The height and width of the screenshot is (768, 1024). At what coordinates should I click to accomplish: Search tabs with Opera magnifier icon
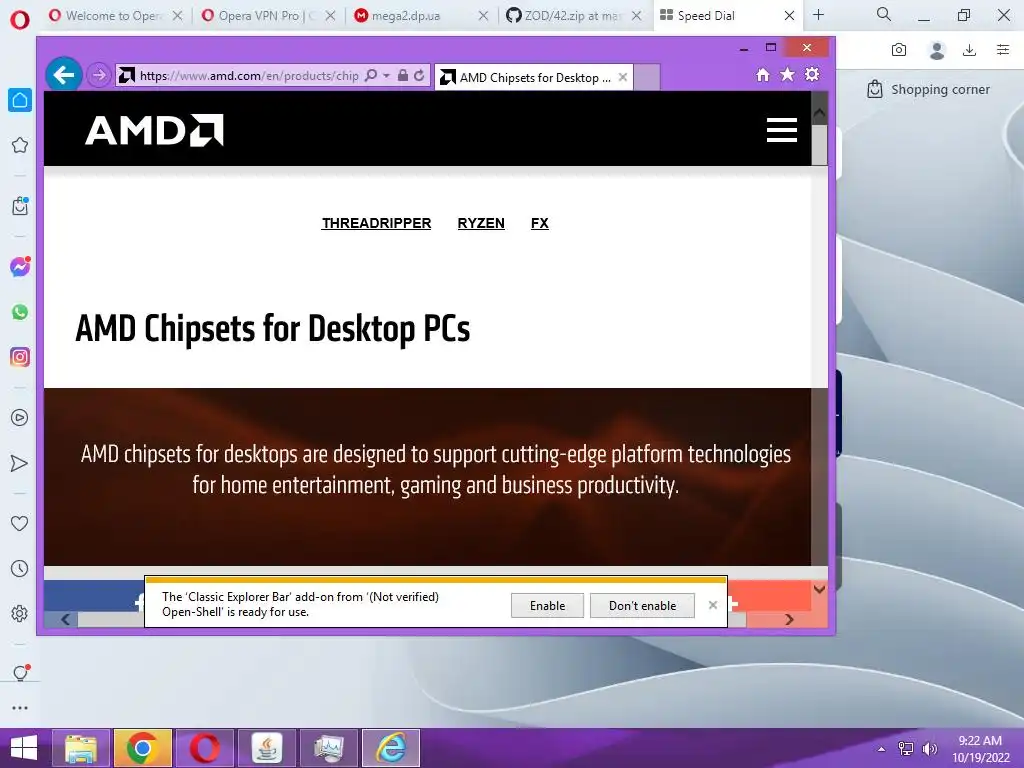pyautogui.click(x=884, y=14)
